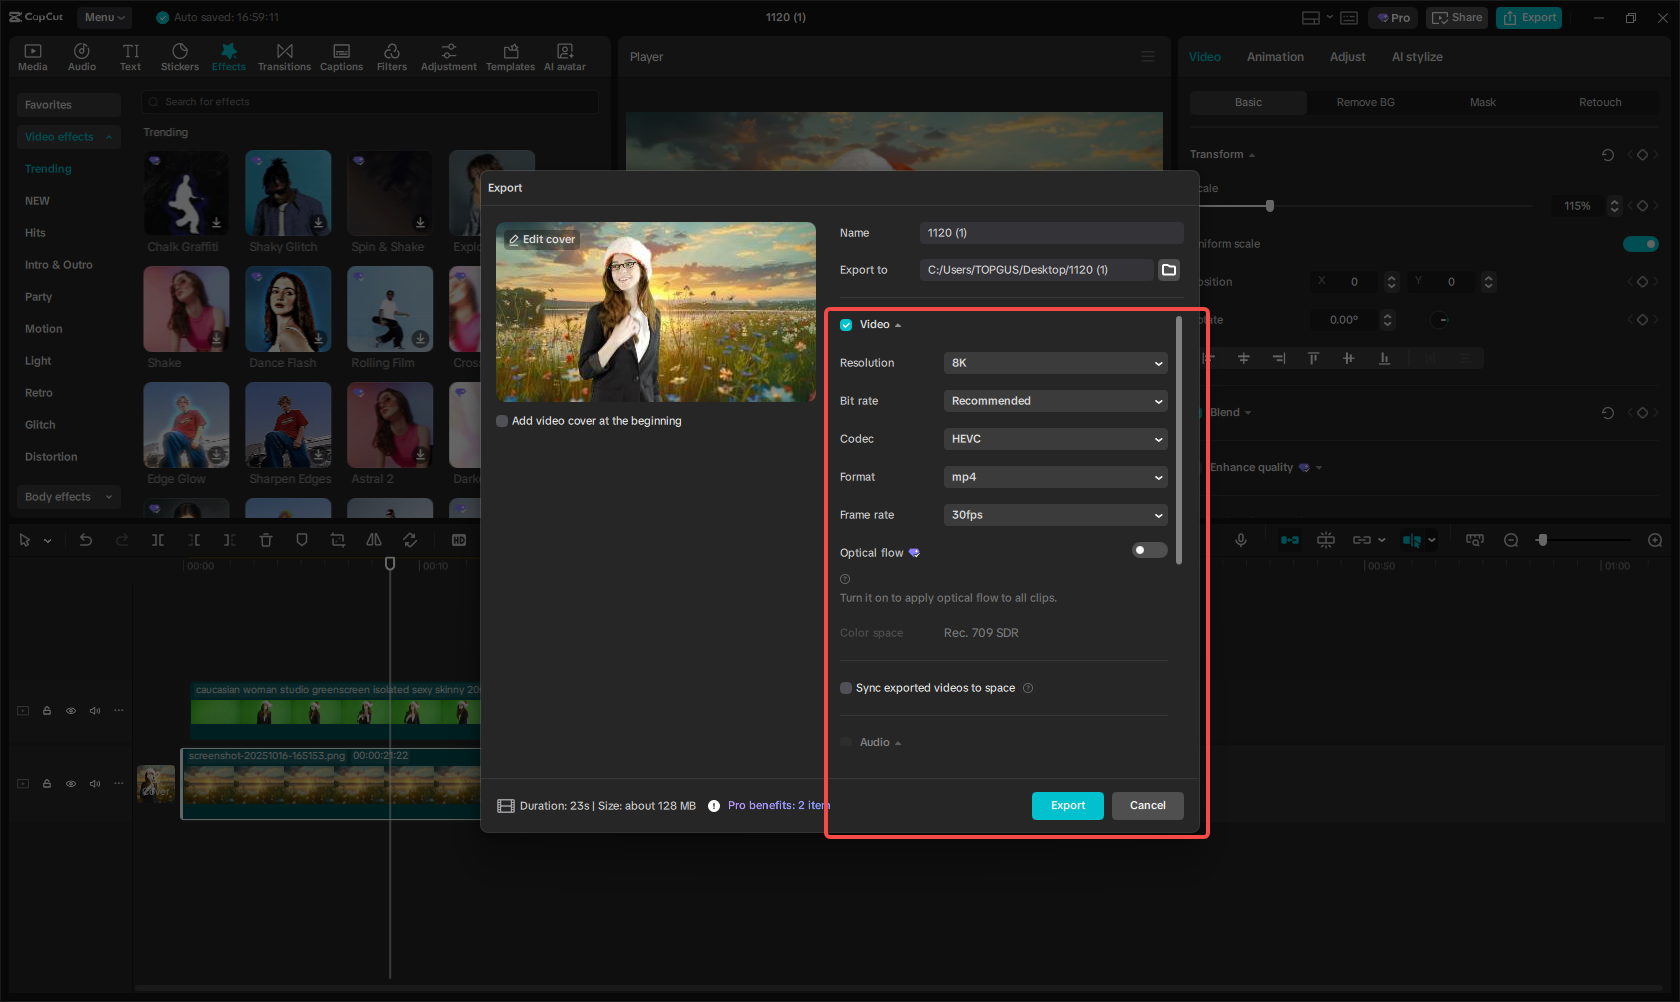Check Add video cover at the beginning
Screen dimensions: 1680x1002
(x=502, y=421)
